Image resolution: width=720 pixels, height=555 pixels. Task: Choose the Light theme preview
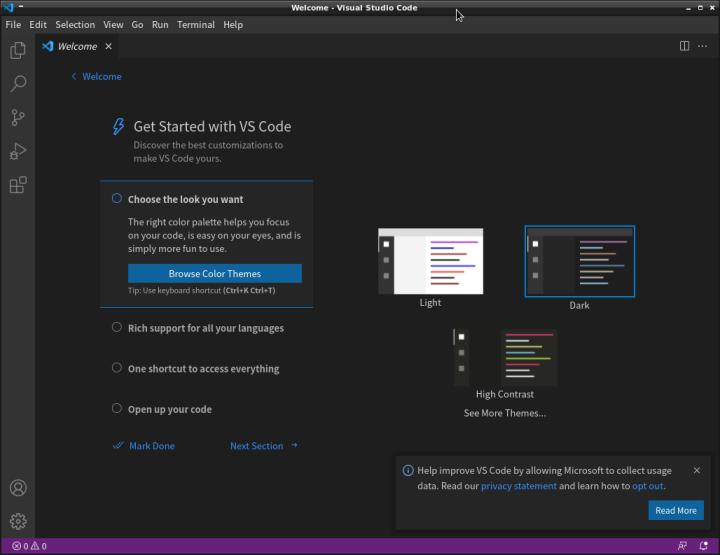(430, 261)
